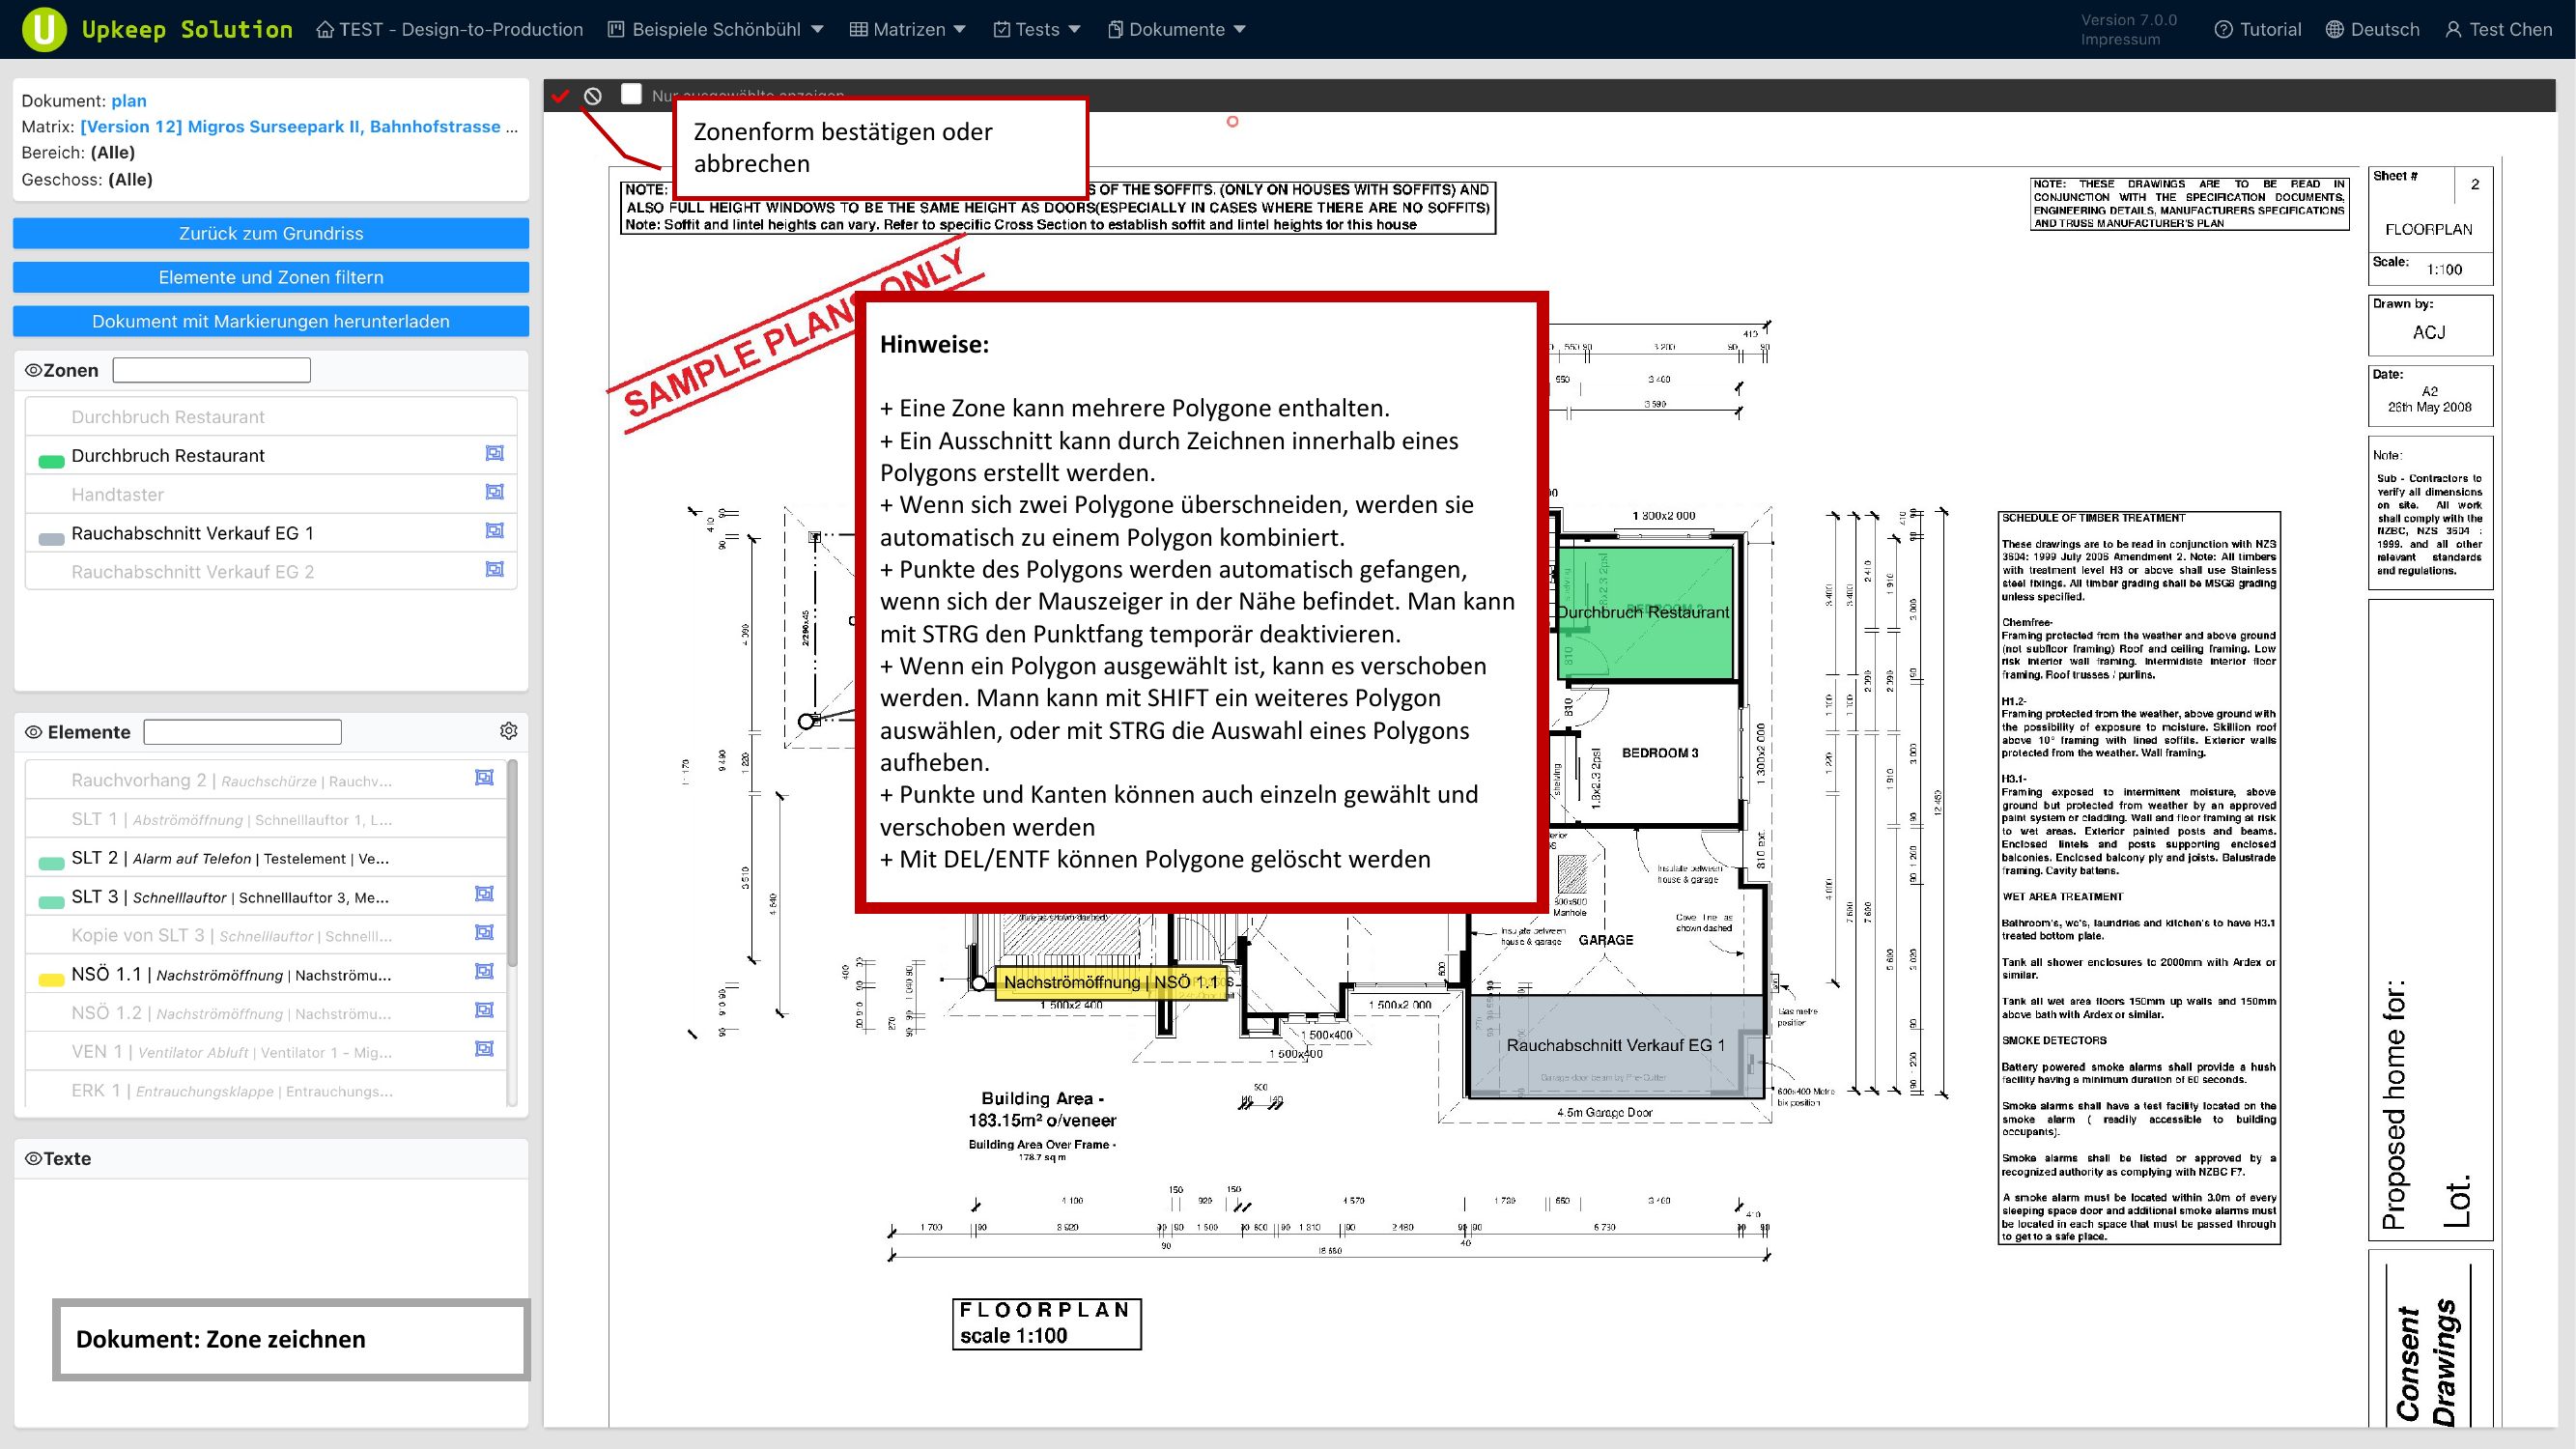Cancel zone drawing with the cancel icon
Viewport: 2576px width, 1449px height.
(593, 96)
